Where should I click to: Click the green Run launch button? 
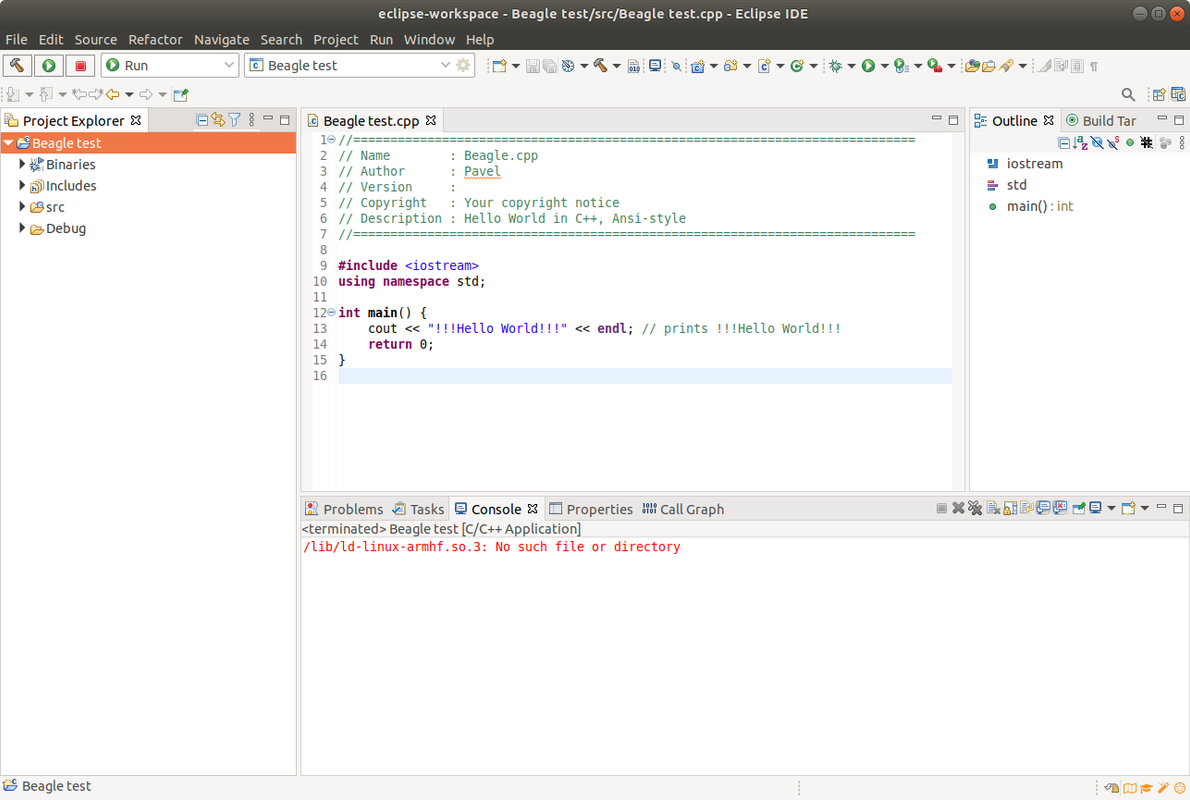click(49, 65)
